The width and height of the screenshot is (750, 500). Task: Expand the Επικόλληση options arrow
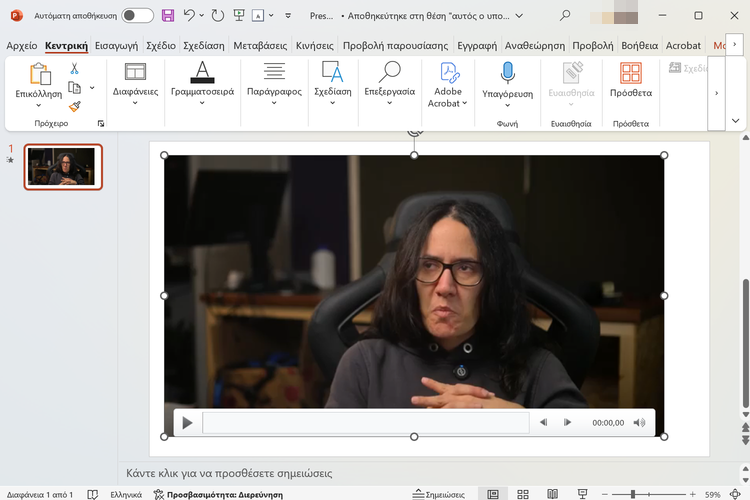[39, 105]
